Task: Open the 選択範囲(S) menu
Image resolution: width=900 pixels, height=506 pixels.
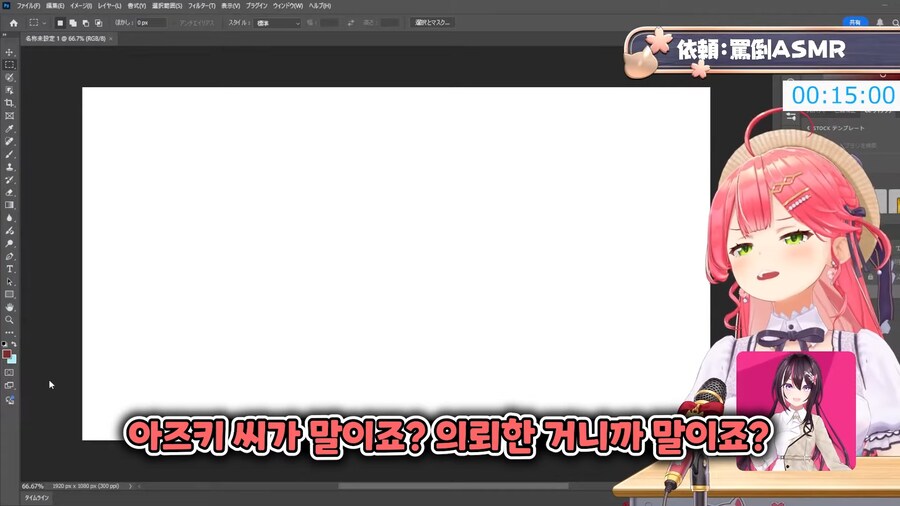Action: pyautogui.click(x=167, y=6)
